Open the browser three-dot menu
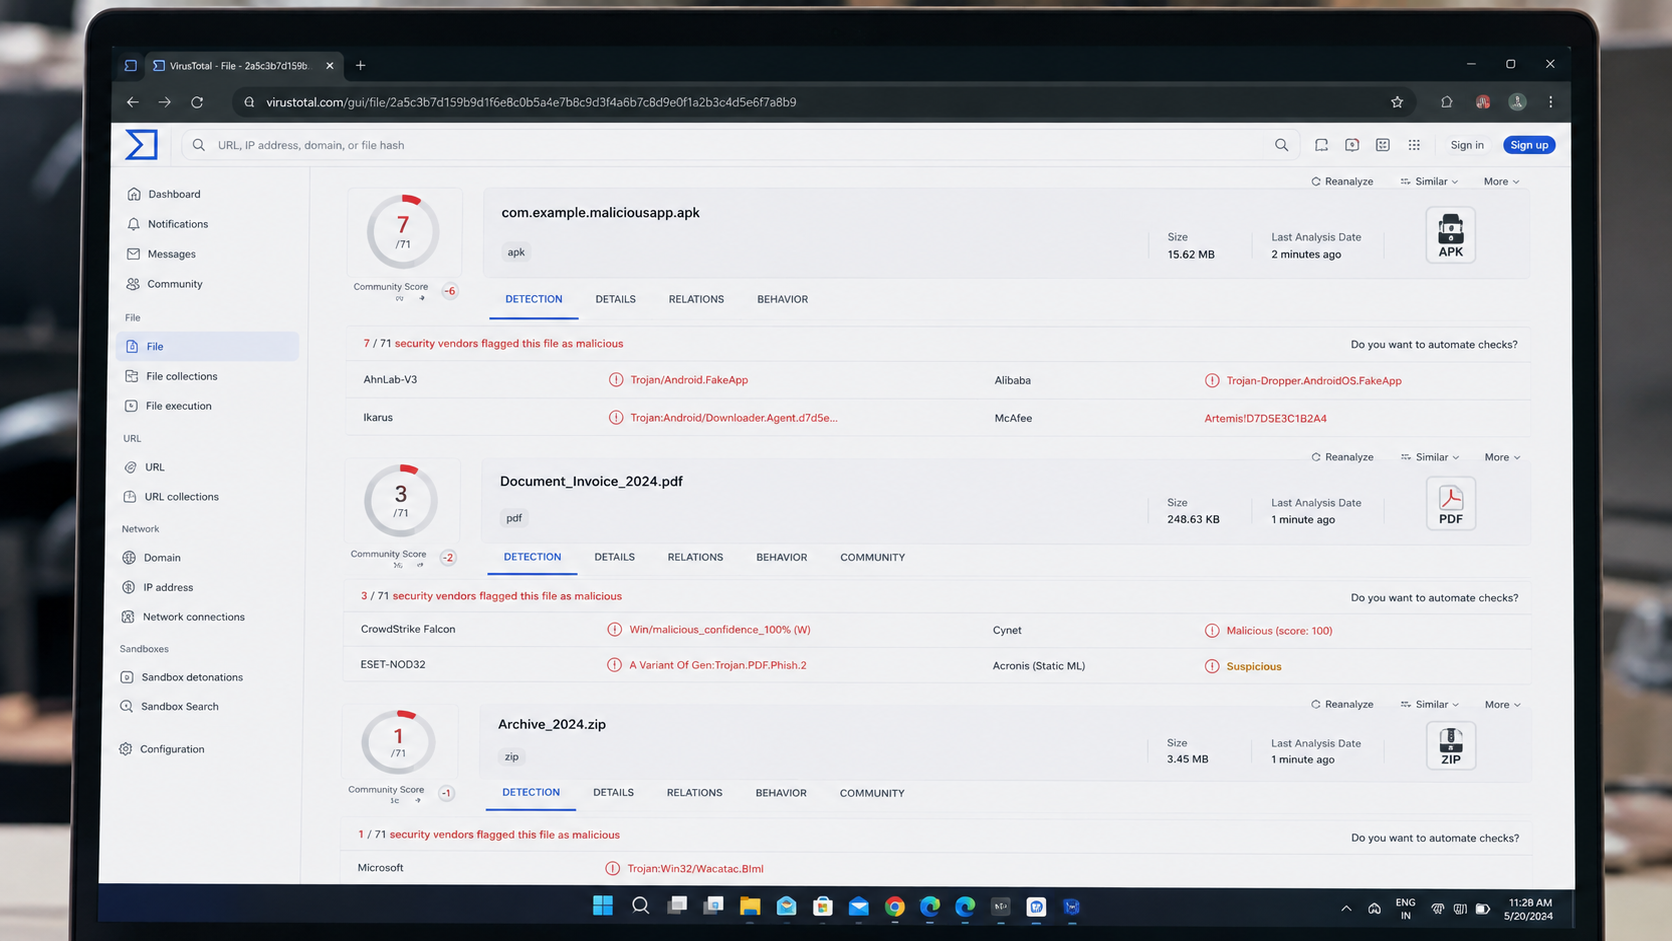1672x941 pixels. pos(1551,102)
